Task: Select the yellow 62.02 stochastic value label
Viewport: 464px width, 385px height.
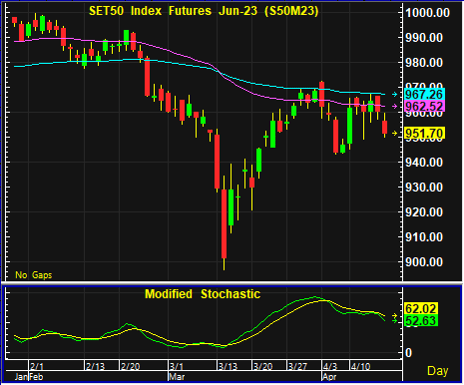Action: point(421,309)
